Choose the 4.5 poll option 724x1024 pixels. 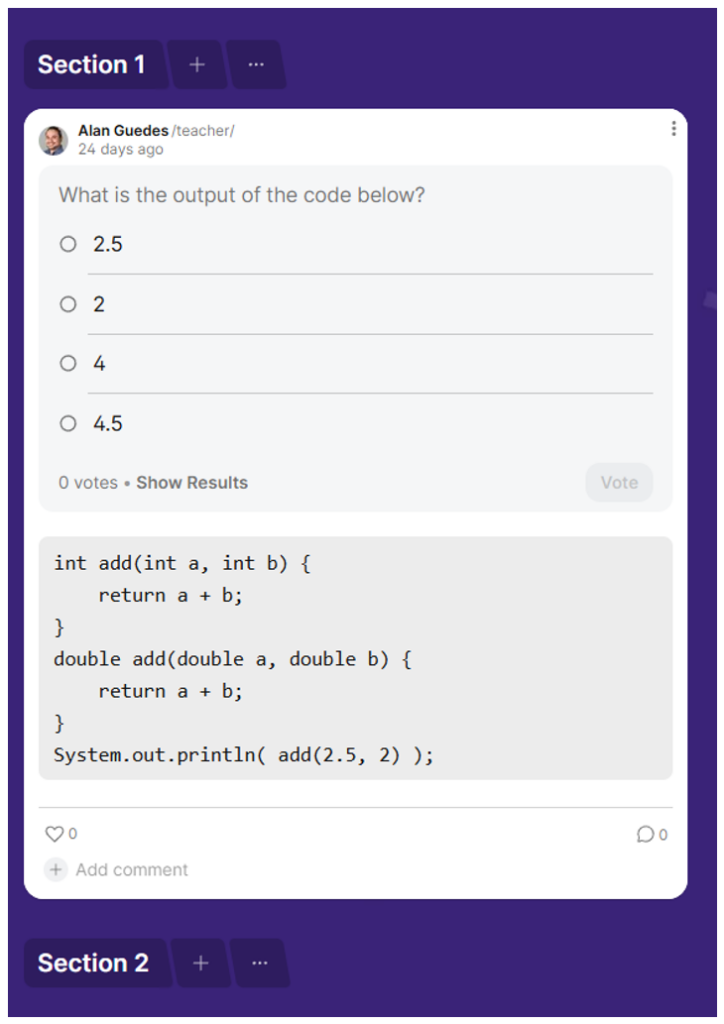point(68,424)
